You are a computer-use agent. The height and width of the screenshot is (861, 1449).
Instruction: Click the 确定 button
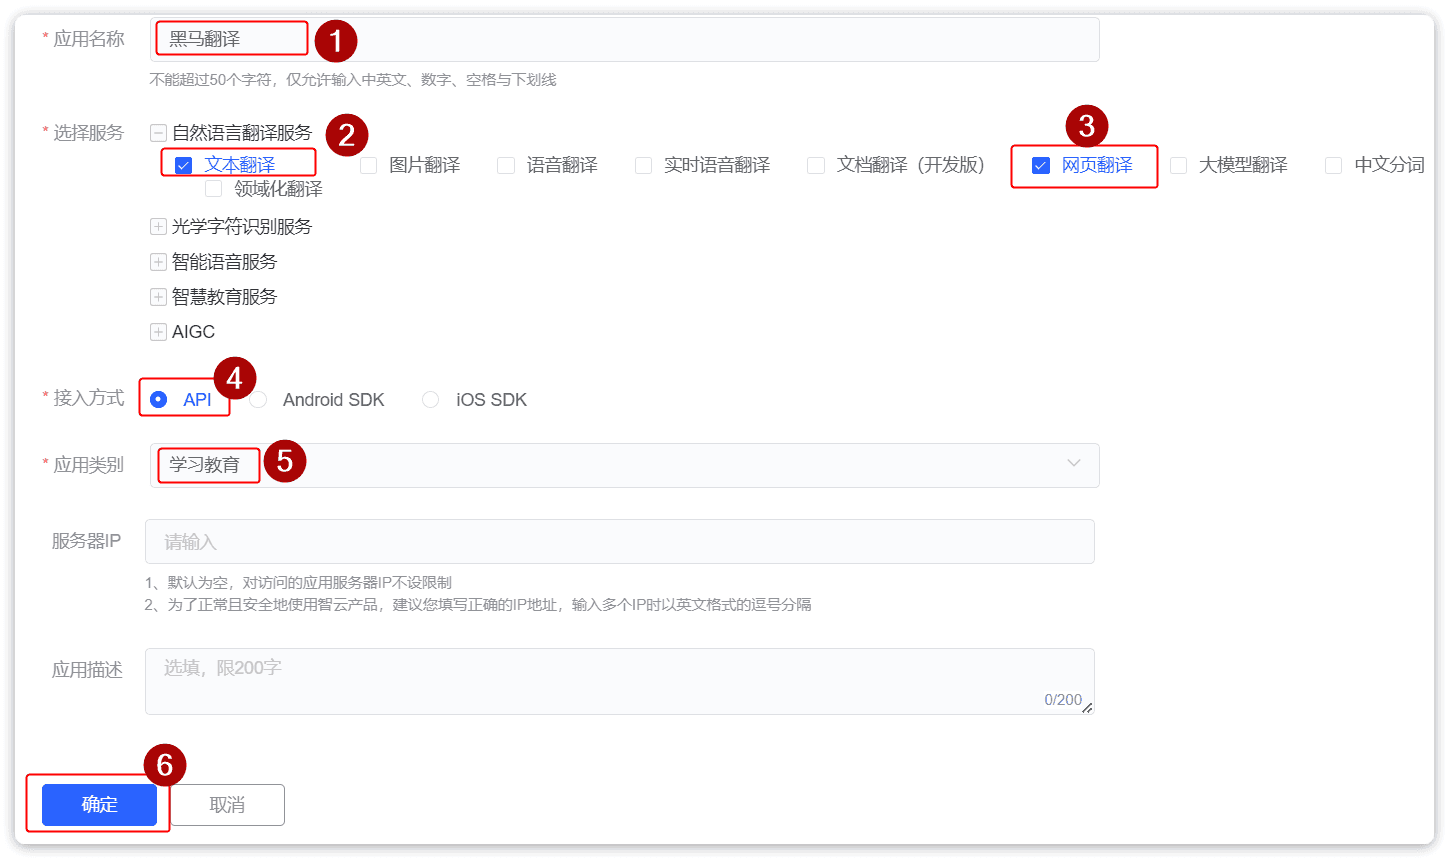click(99, 805)
